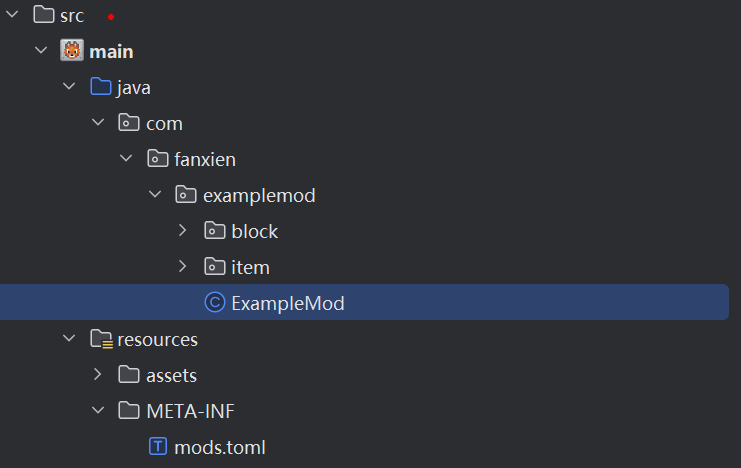This screenshot has width=741, height=468.
Task: Select the fanxien package label
Action: coord(205,159)
